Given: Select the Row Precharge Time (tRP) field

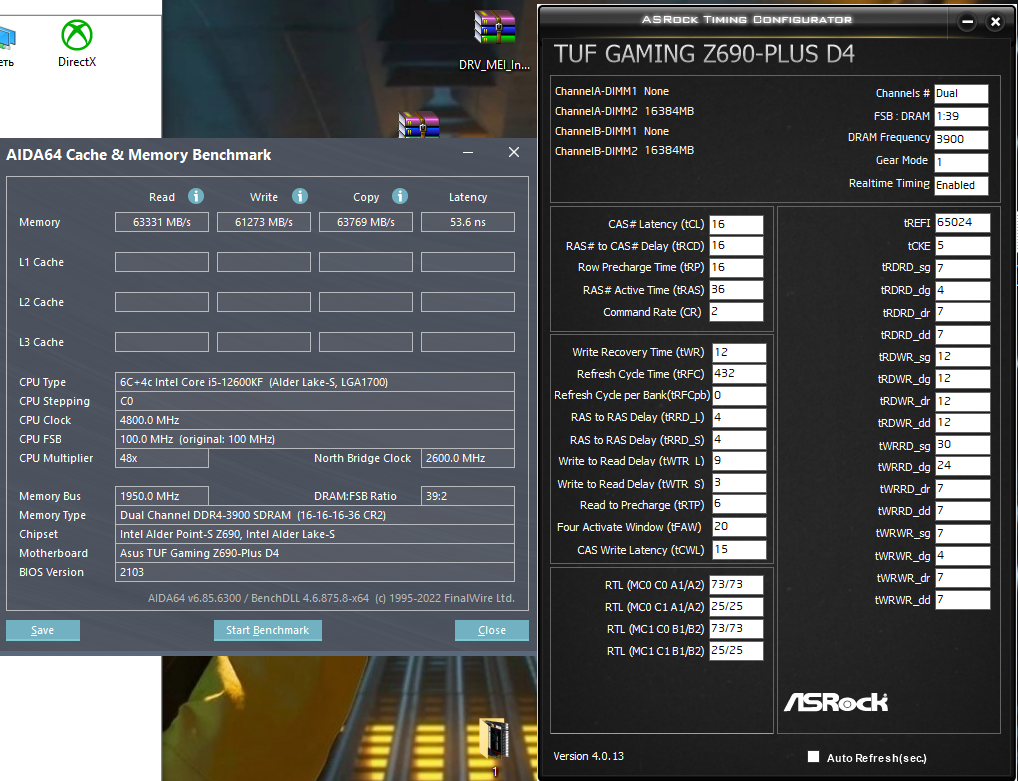Looking at the screenshot, I should click(736, 268).
